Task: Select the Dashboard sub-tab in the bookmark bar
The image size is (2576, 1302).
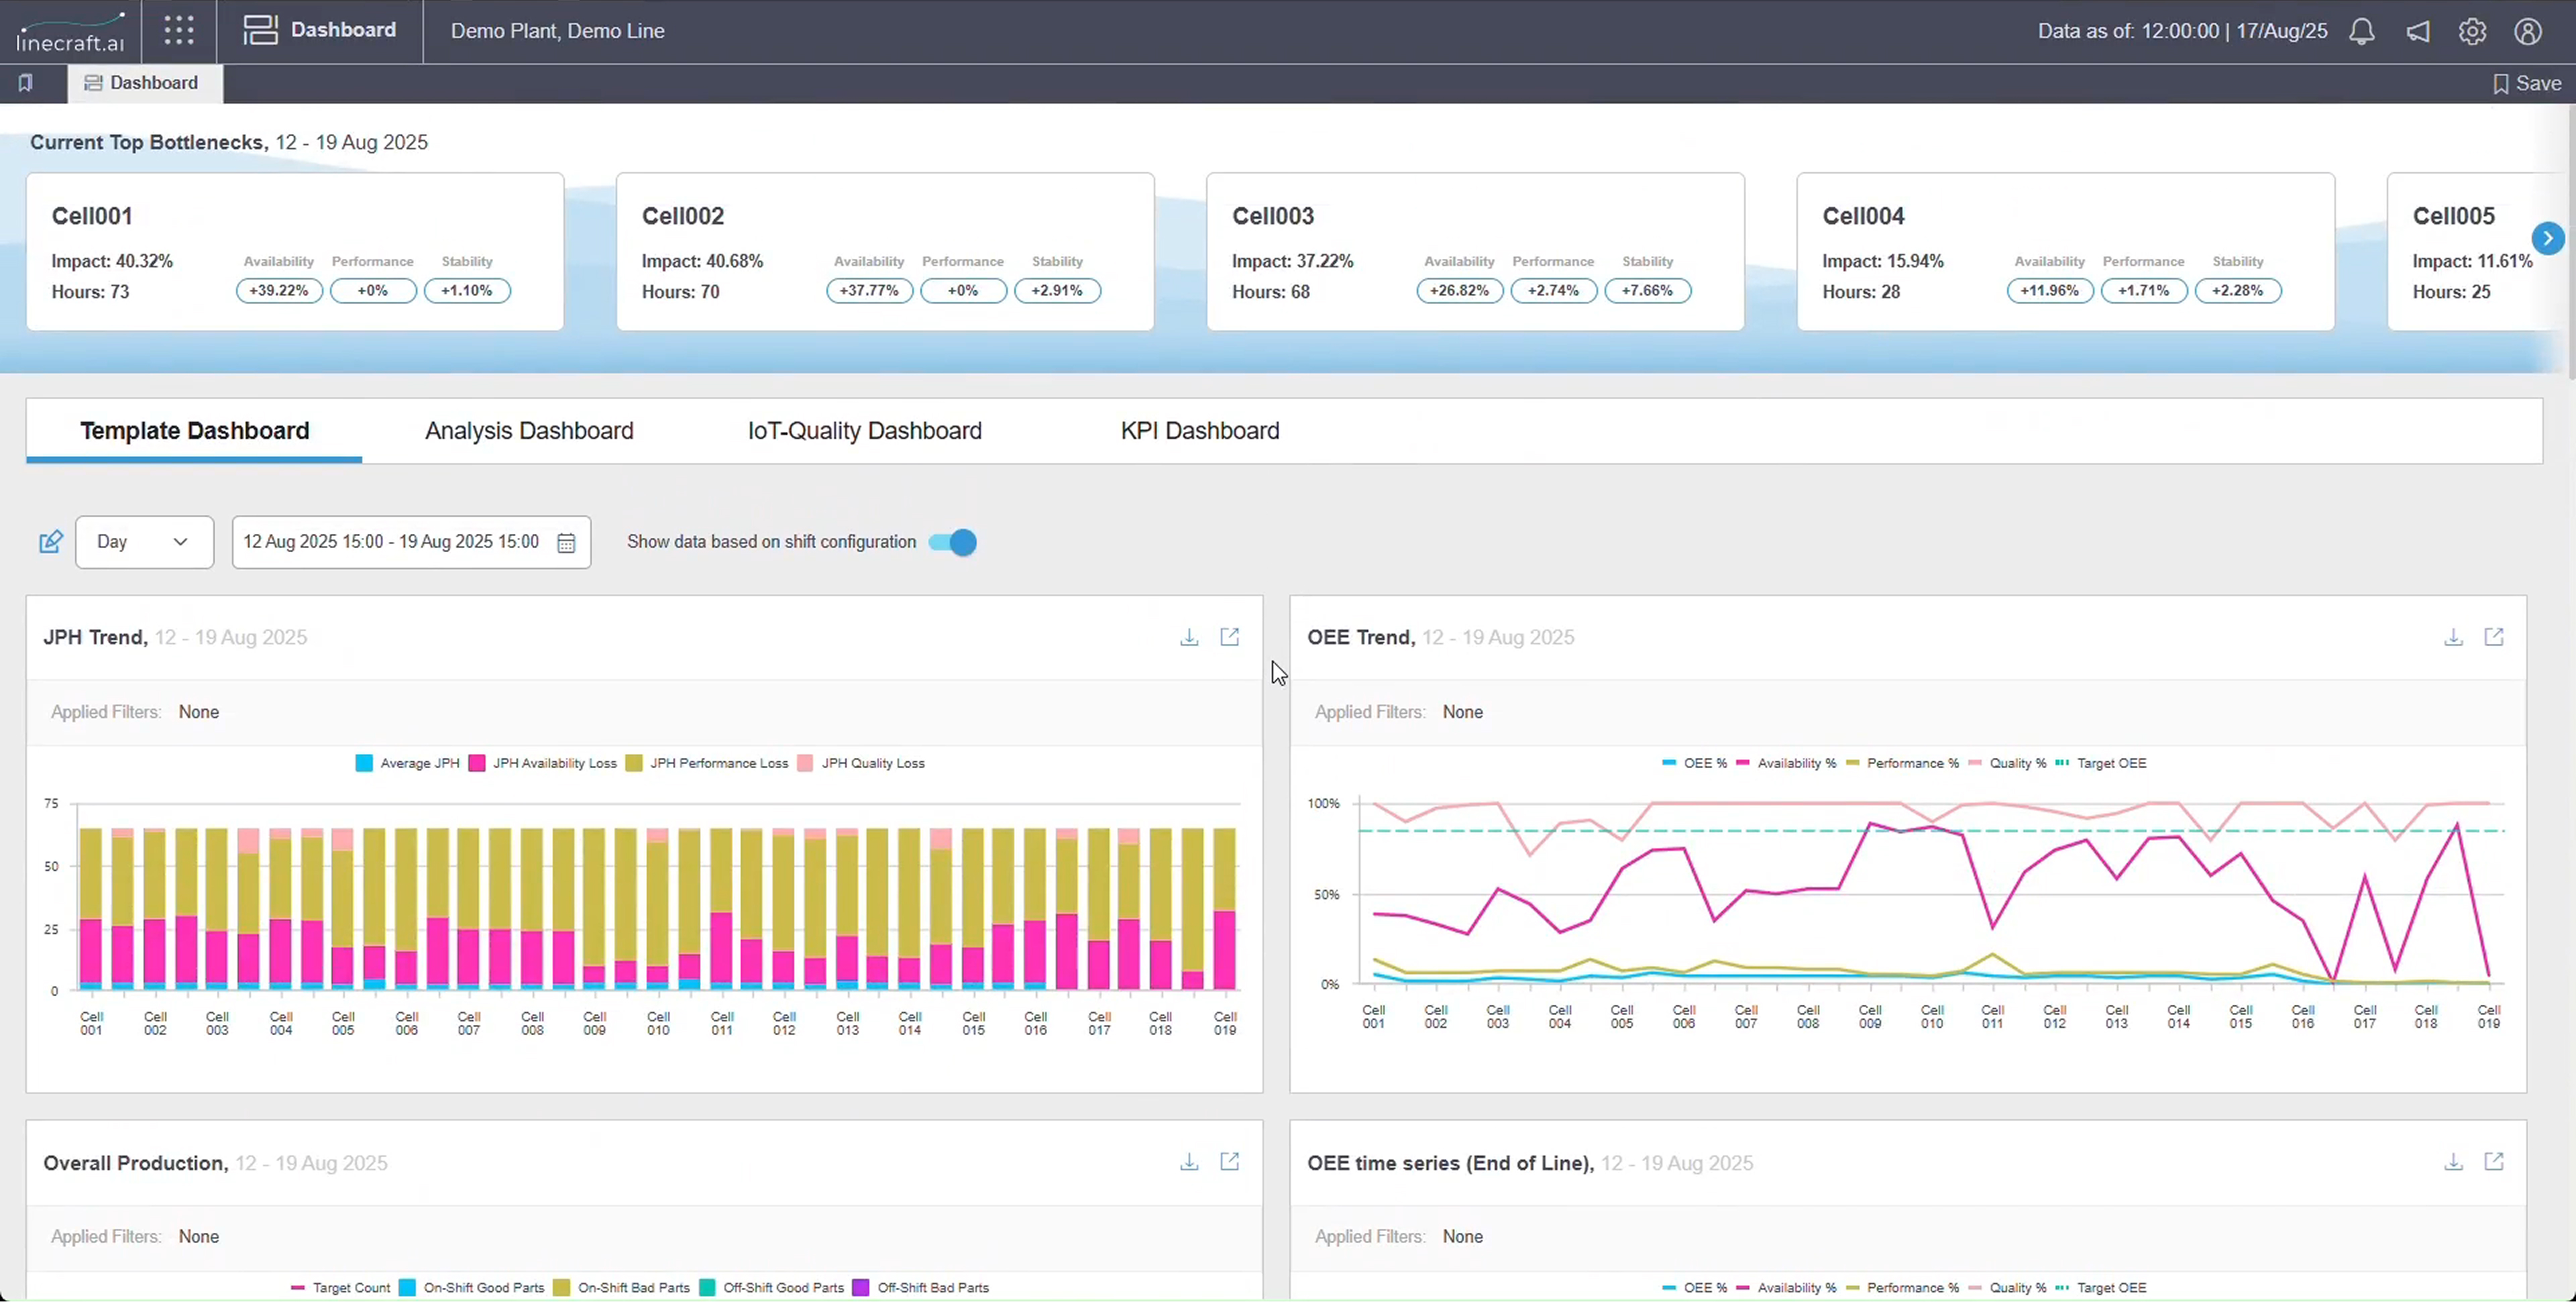Action: click(x=145, y=83)
